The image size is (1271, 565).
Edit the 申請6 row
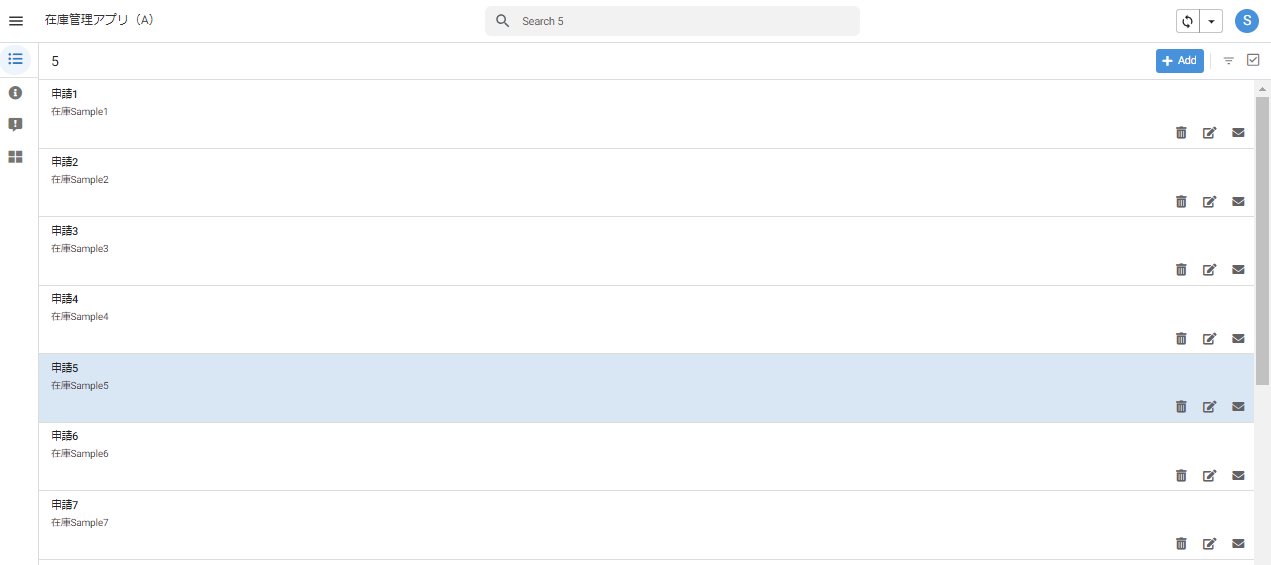pyautogui.click(x=1209, y=476)
